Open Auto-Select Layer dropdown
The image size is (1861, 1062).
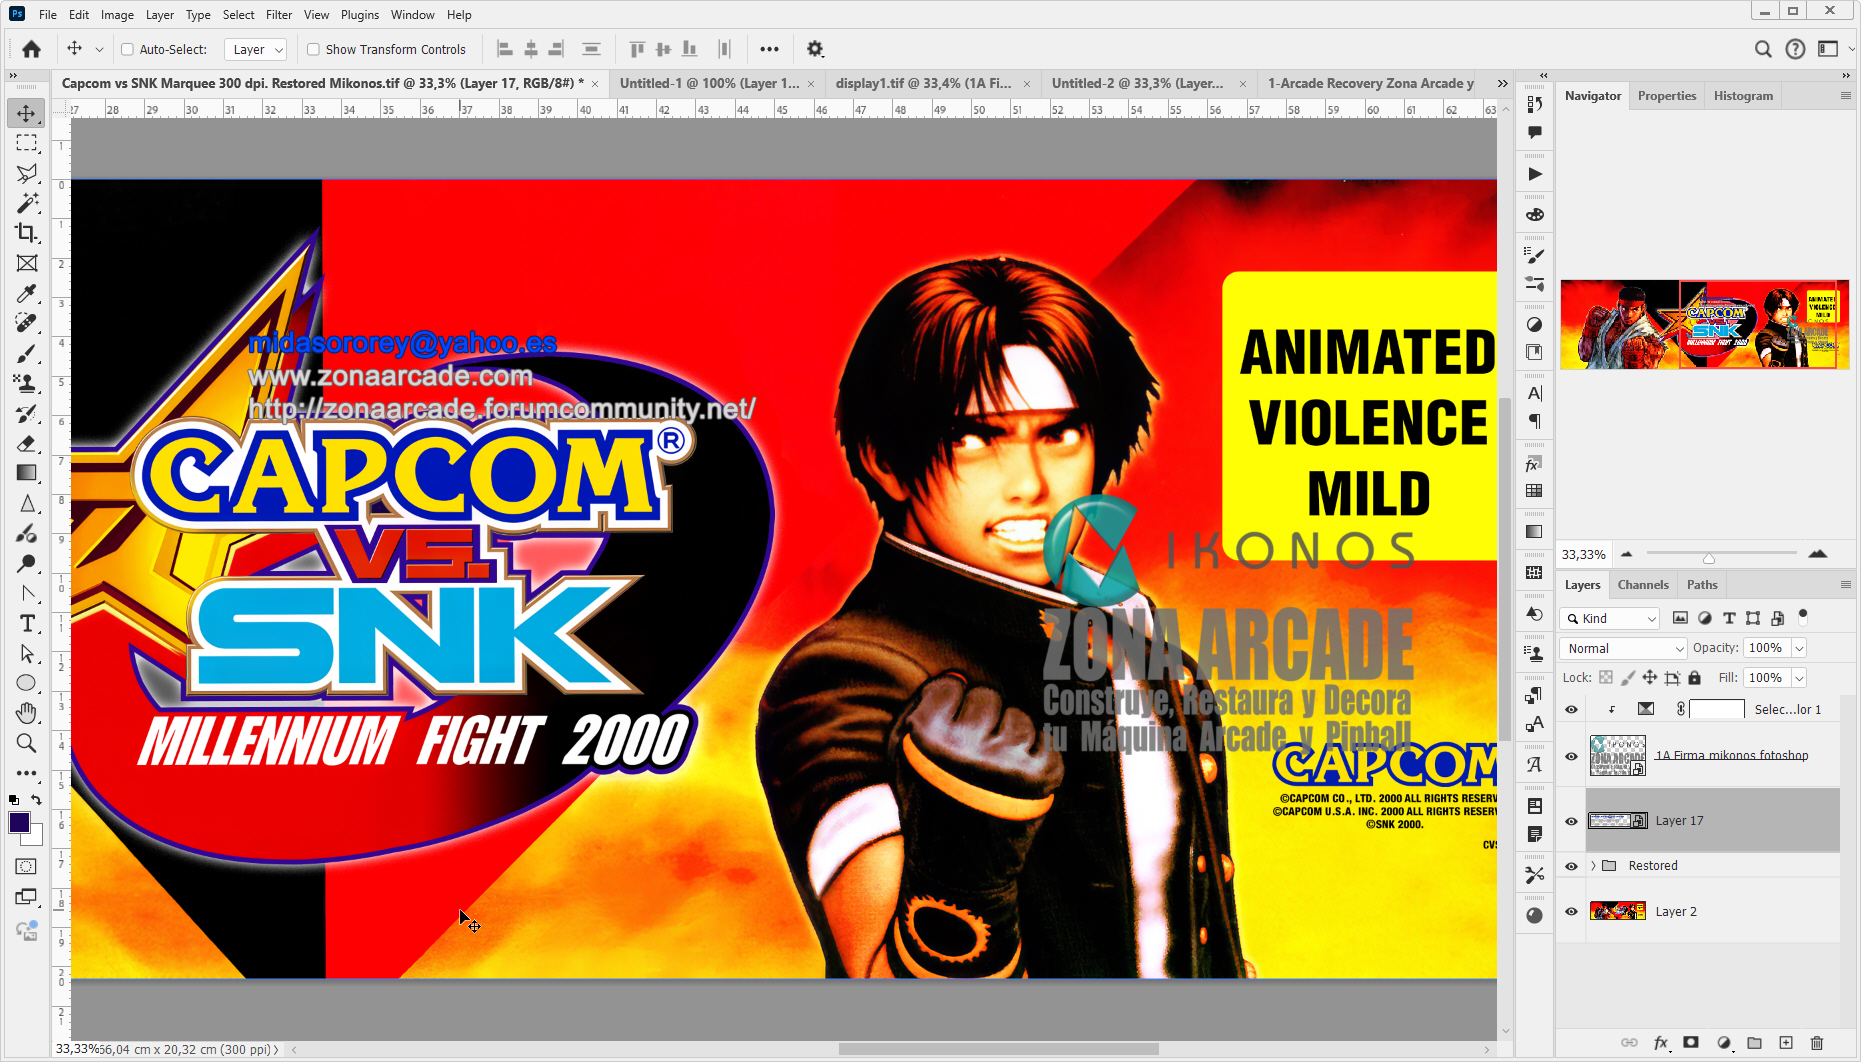(257, 49)
